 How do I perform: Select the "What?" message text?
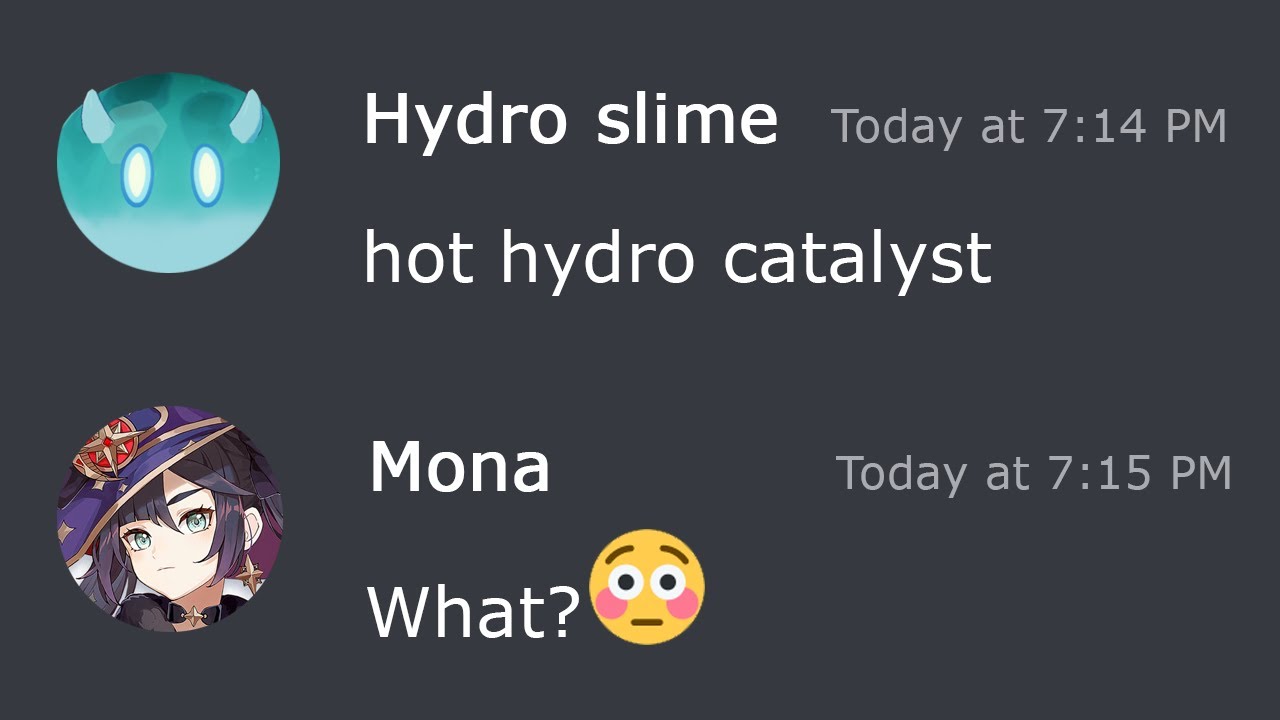(474, 610)
